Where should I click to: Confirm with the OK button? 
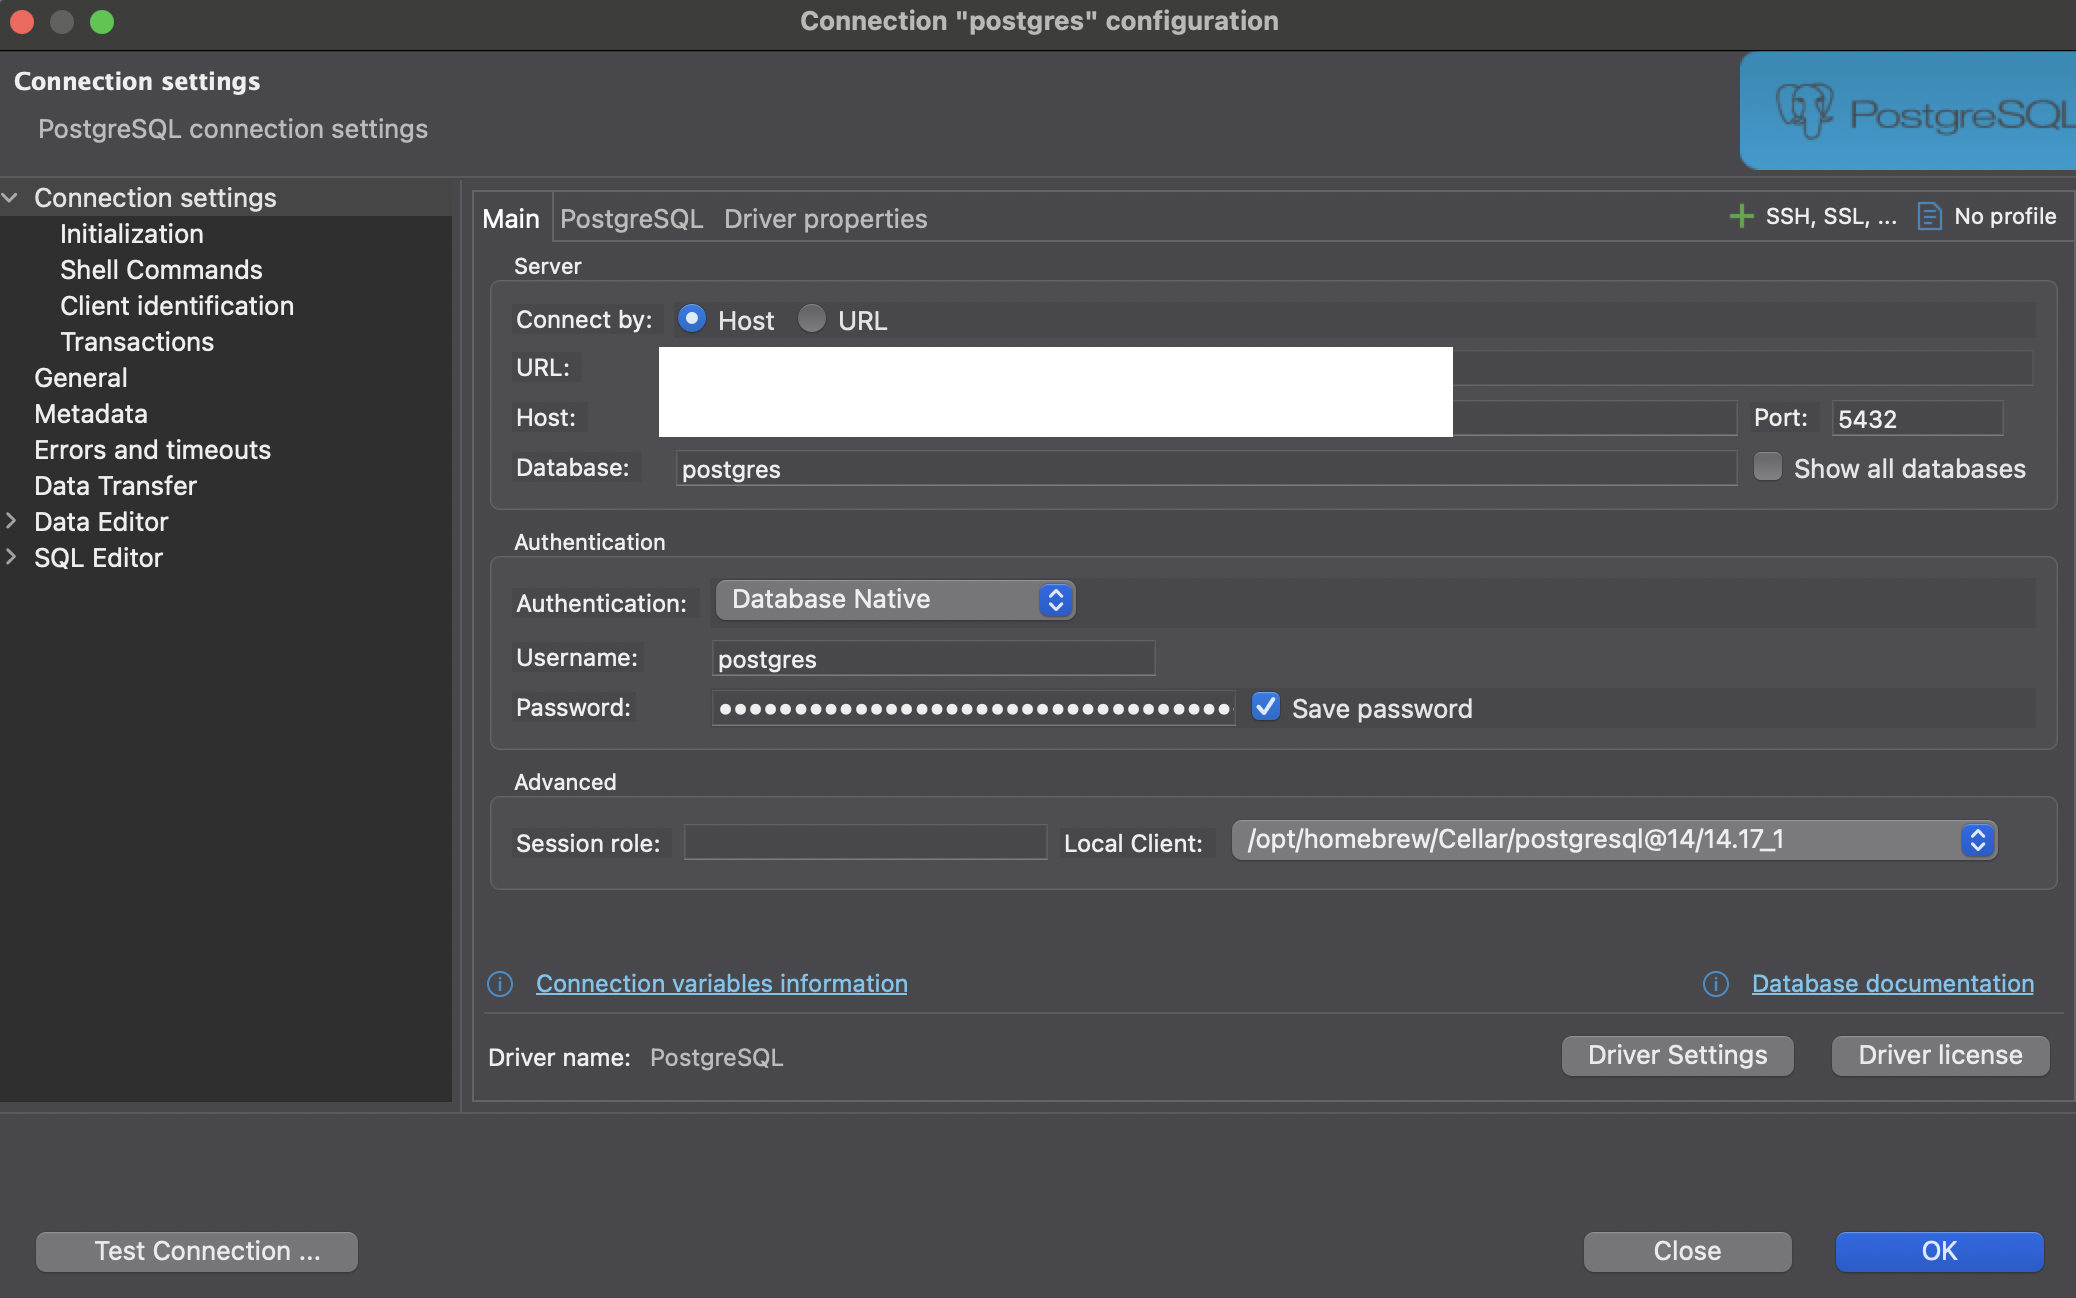tap(1940, 1251)
